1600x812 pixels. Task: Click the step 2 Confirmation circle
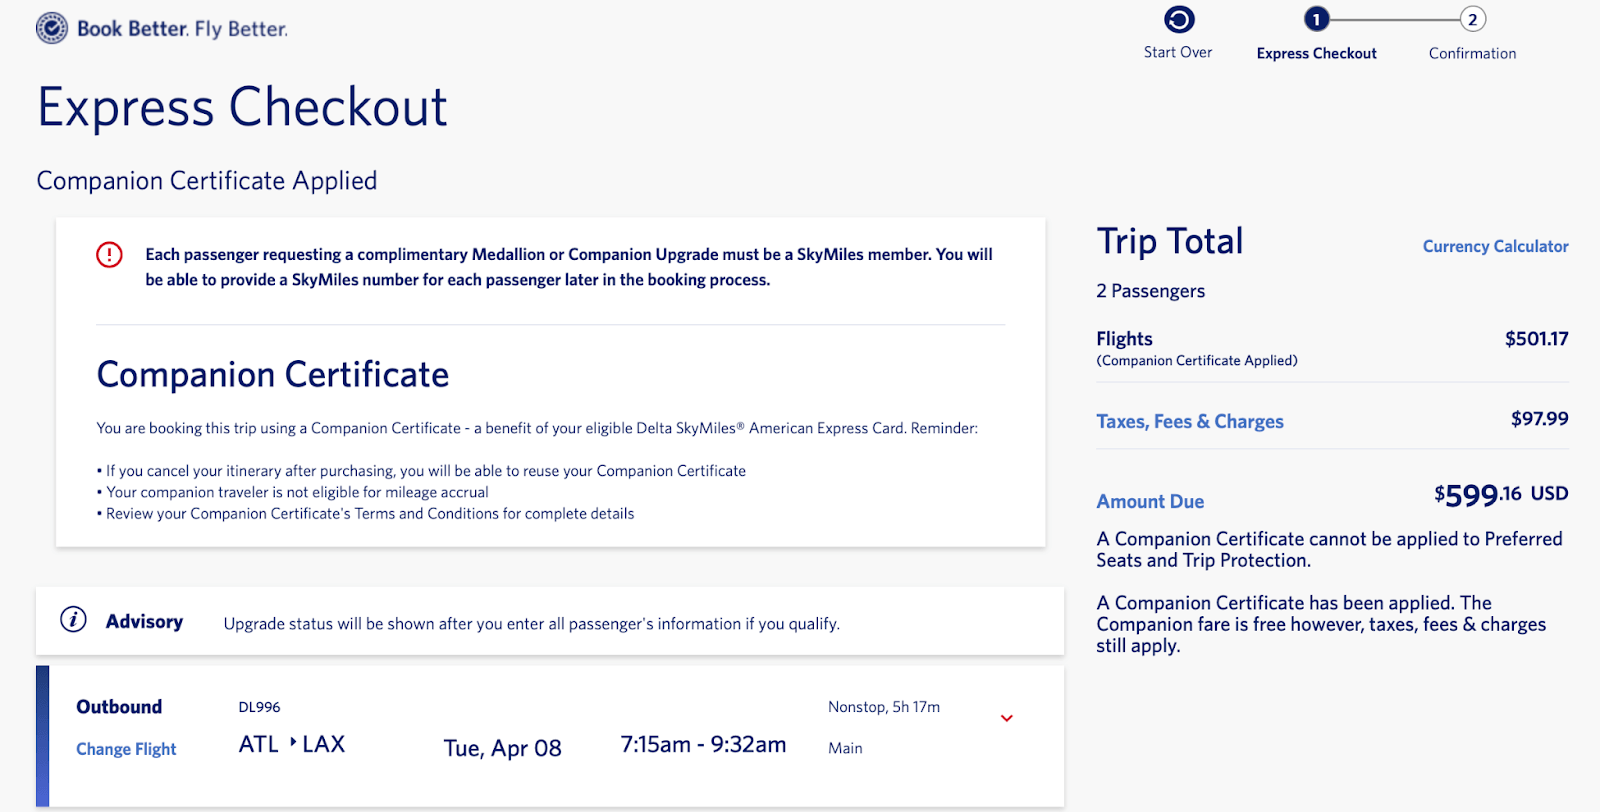tap(1472, 19)
